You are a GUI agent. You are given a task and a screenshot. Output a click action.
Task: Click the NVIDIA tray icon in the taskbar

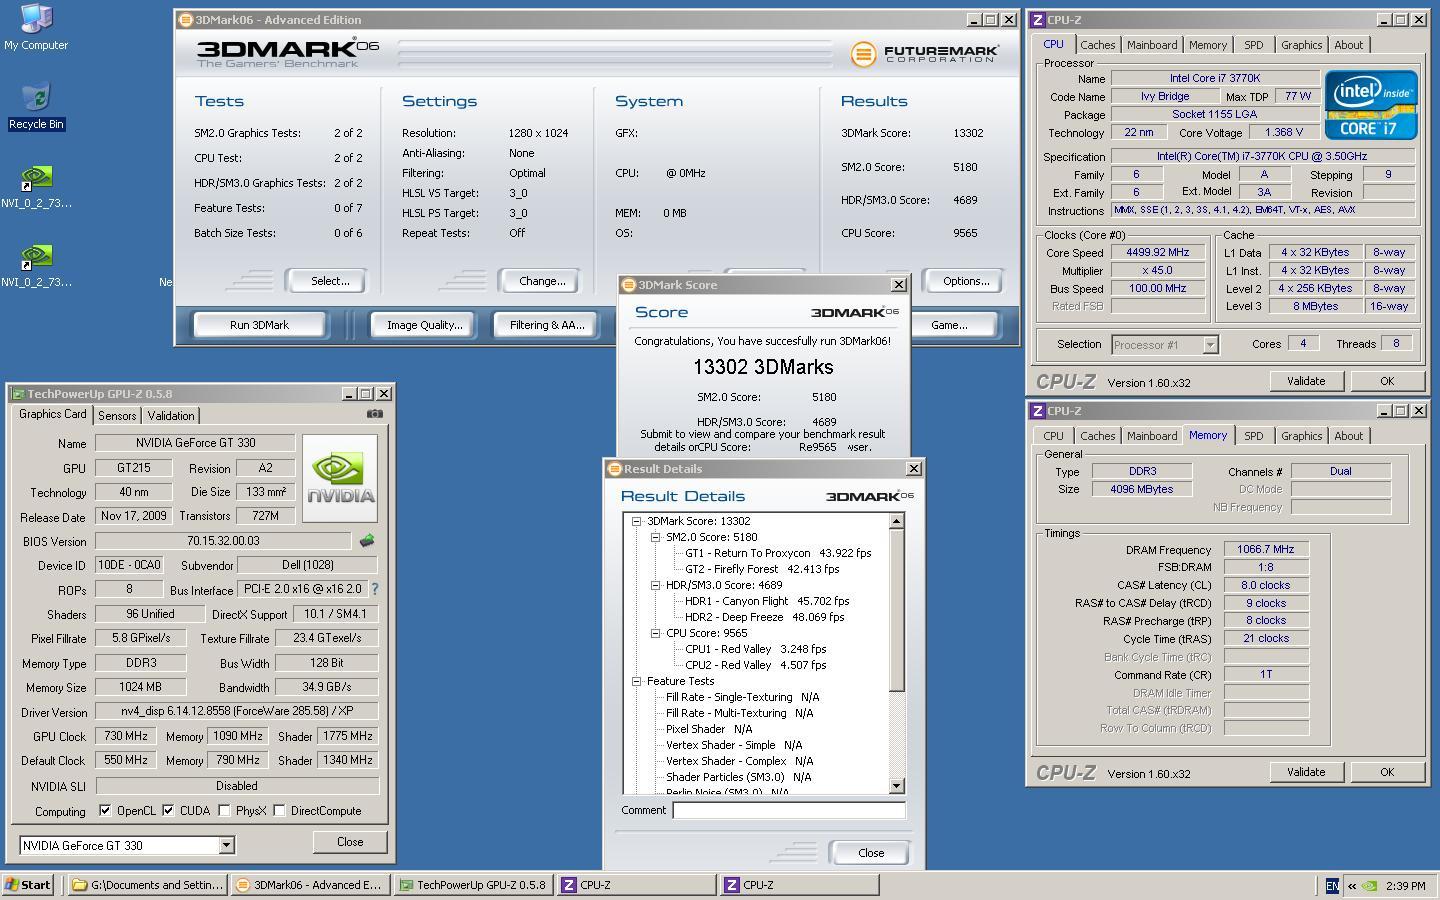point(1369,885)
